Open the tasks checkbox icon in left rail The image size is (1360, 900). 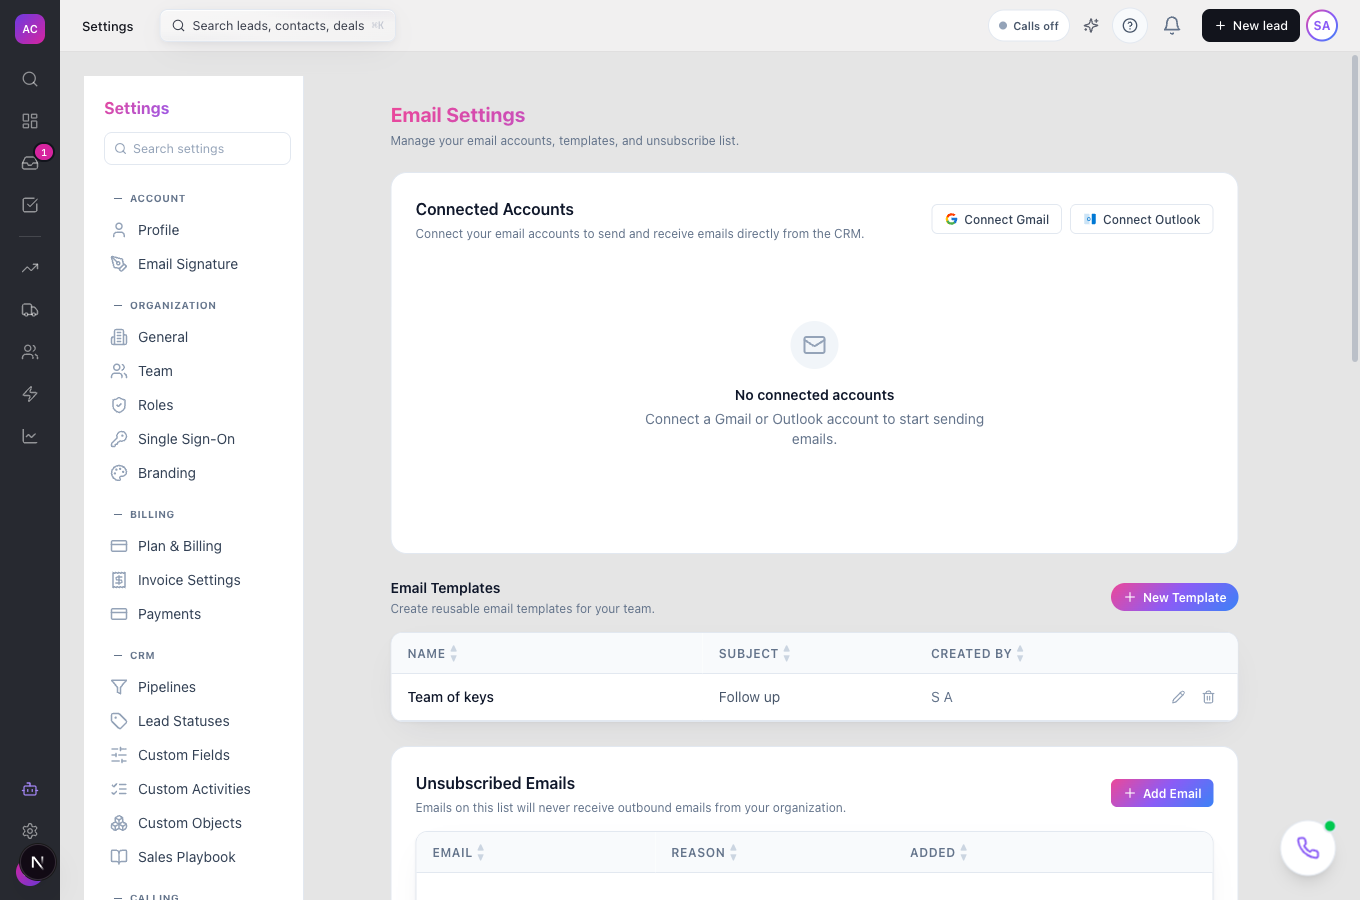(30, 205)
